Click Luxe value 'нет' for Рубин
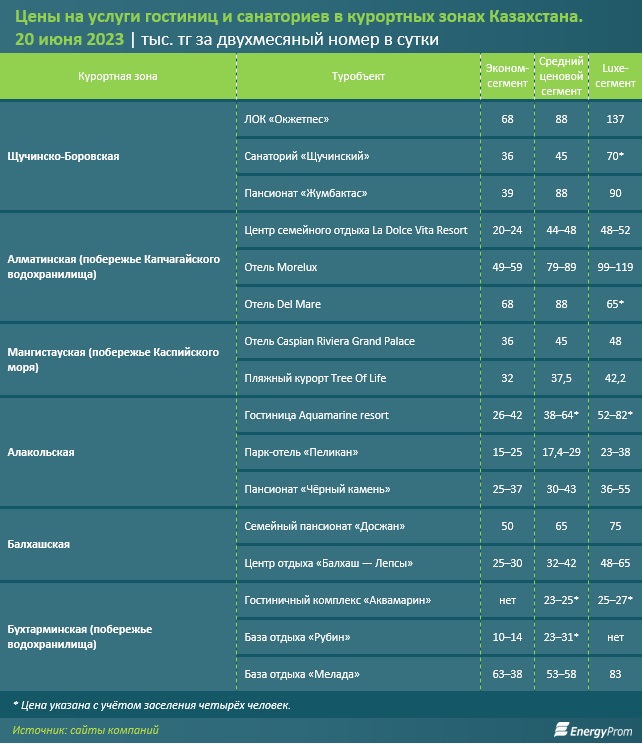 [x=615, y=637]
